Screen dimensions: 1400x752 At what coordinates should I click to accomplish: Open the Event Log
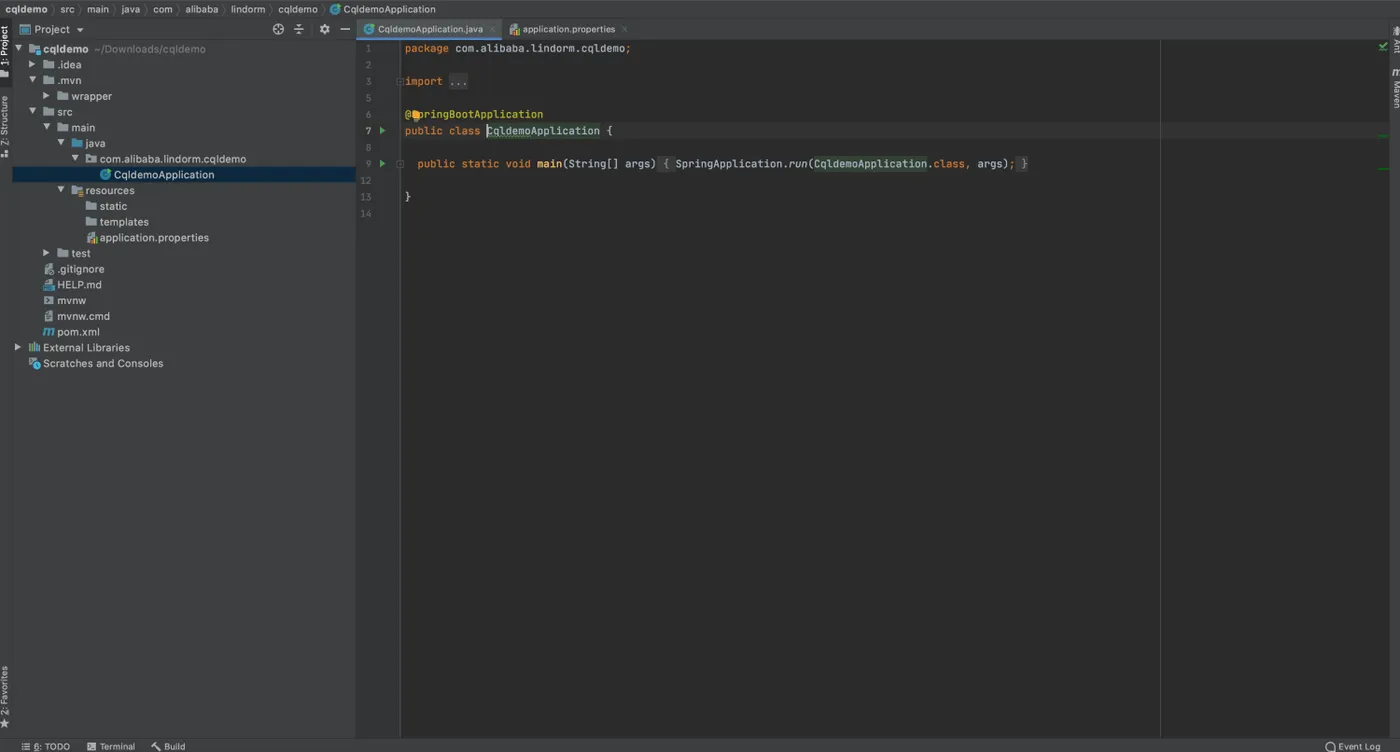1352,746
